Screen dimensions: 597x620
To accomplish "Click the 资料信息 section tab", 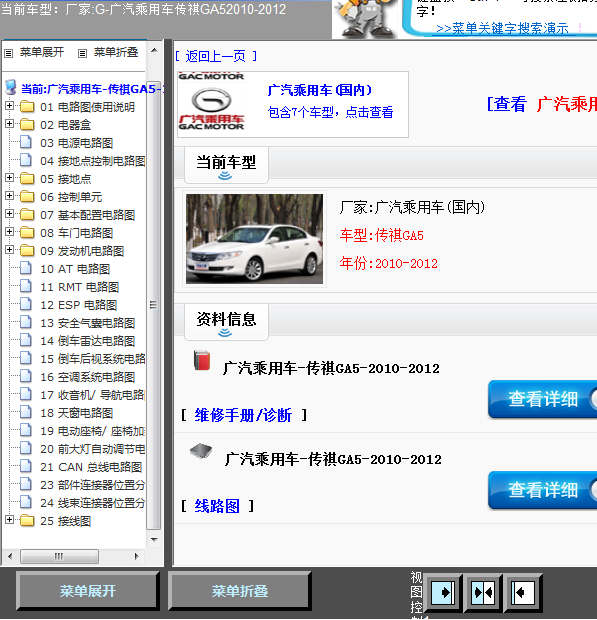I will (x=226, y=322).
